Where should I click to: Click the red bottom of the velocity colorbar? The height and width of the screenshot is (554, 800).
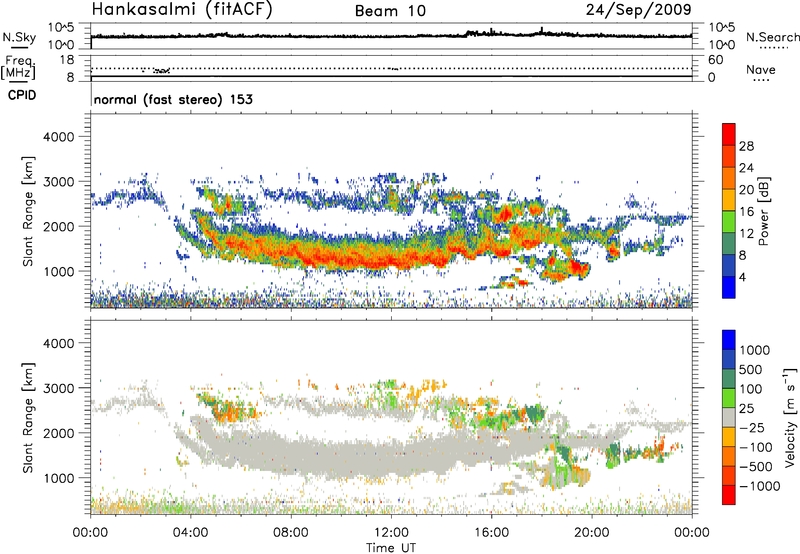[x=729, y=495]
